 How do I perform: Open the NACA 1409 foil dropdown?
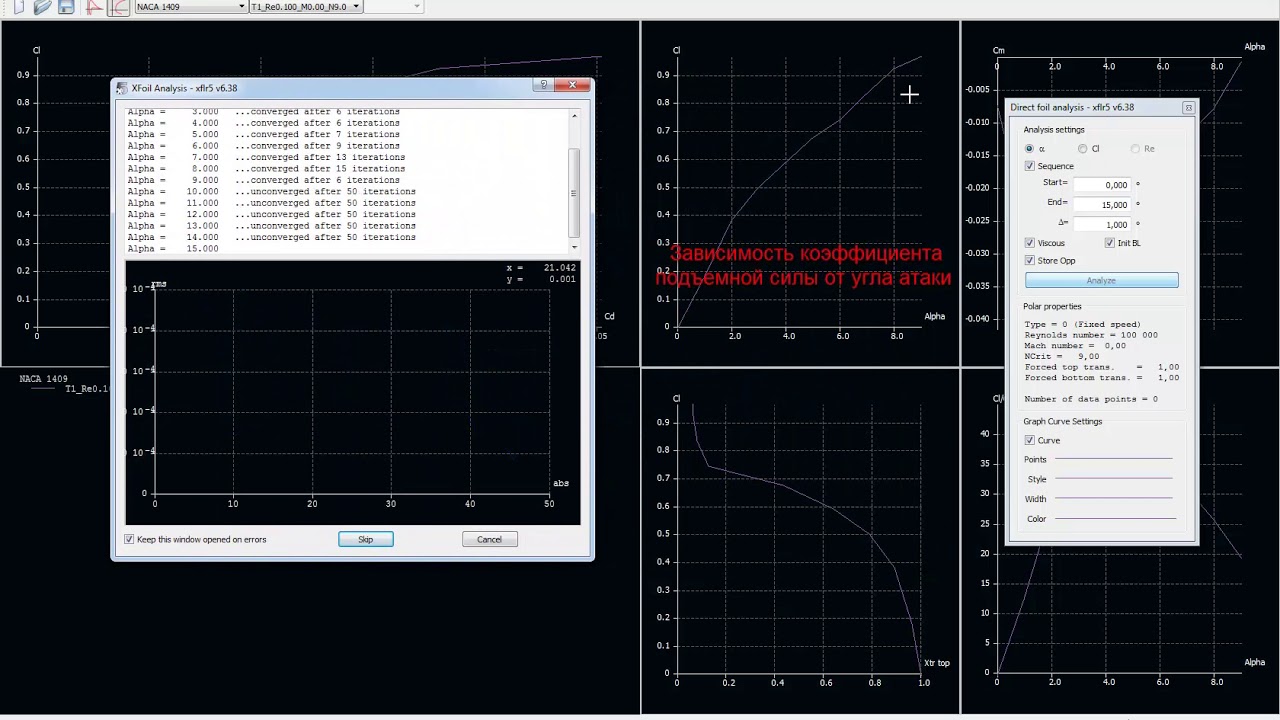[190, 6]
